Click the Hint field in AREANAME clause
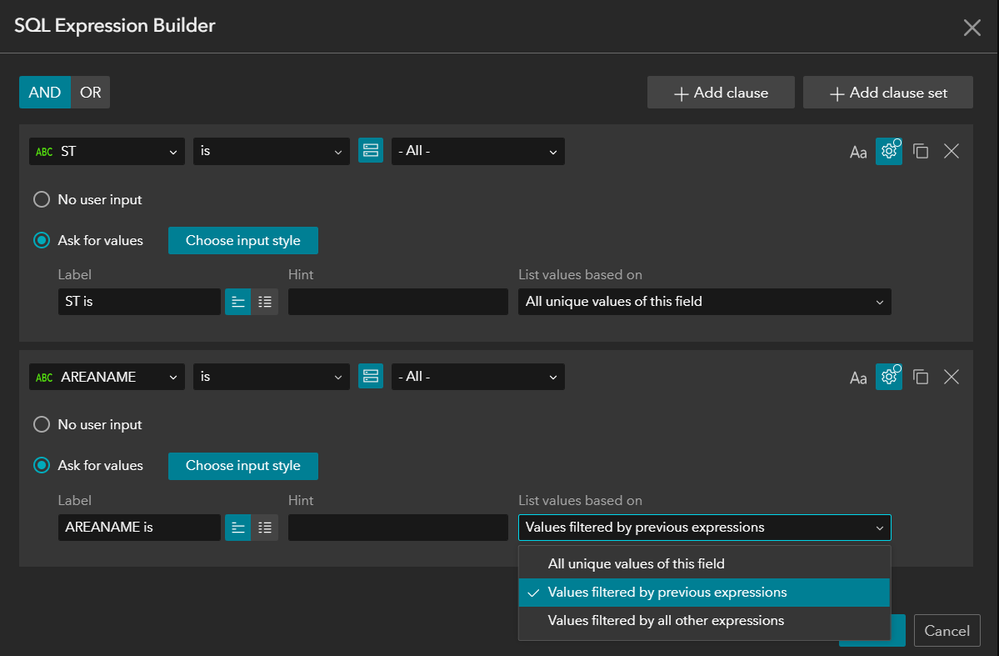 tap(398, 527)
